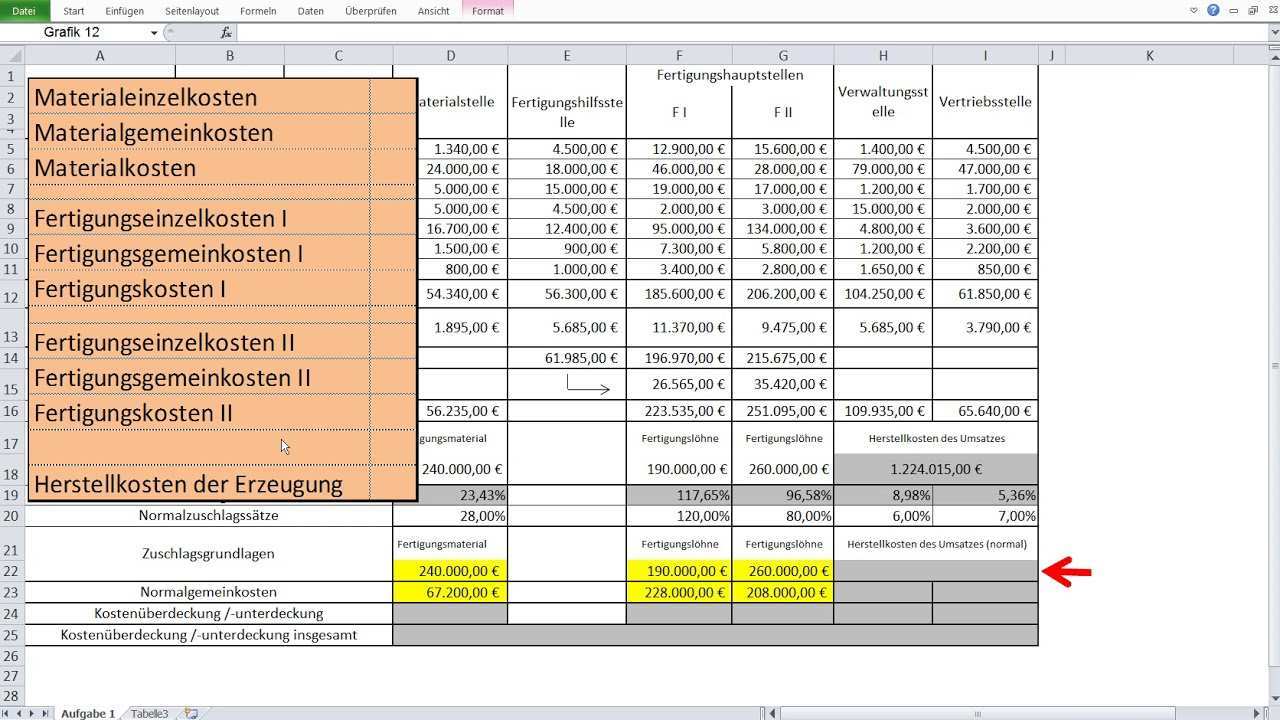
Task: Open the Excel help question mark icon
Action: [1213, 10]
